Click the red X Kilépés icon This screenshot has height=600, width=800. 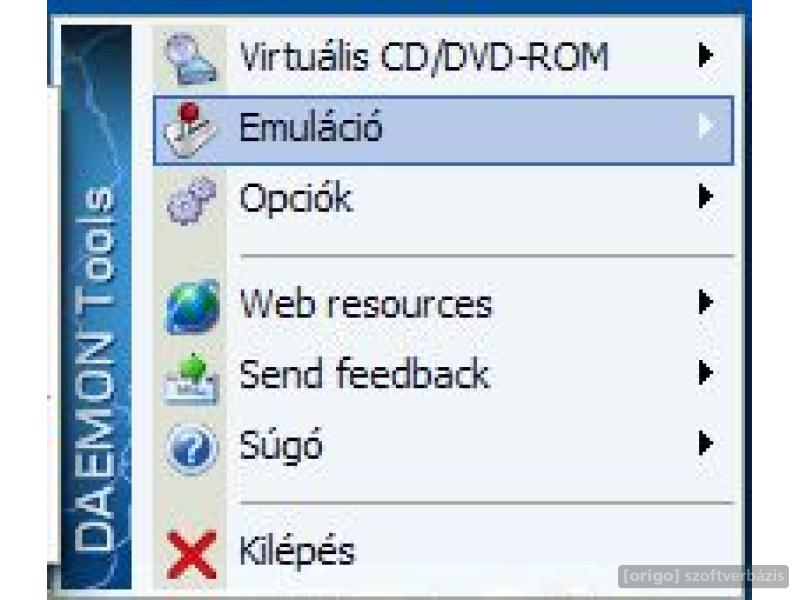[x=191, y=555]
